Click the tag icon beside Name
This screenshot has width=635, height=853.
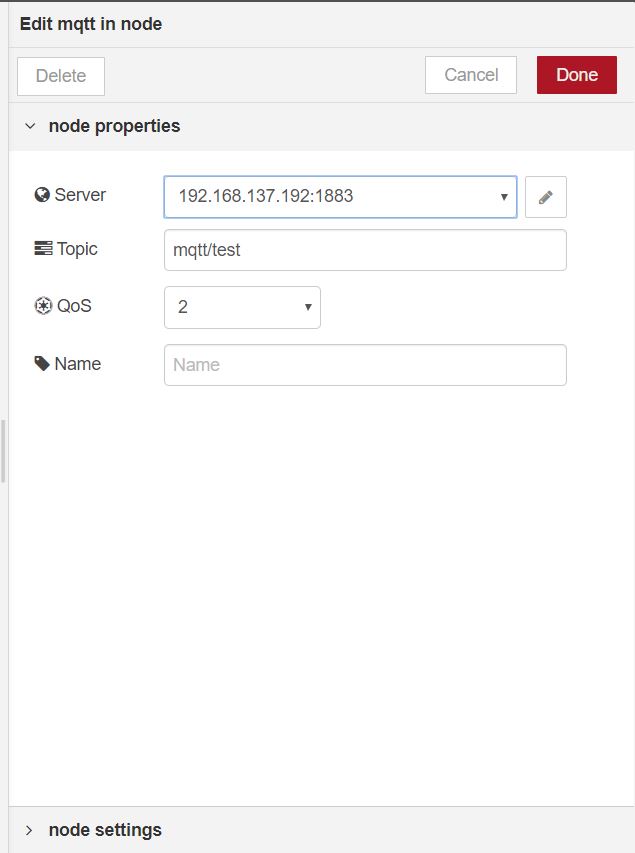[x=42, y=364]
